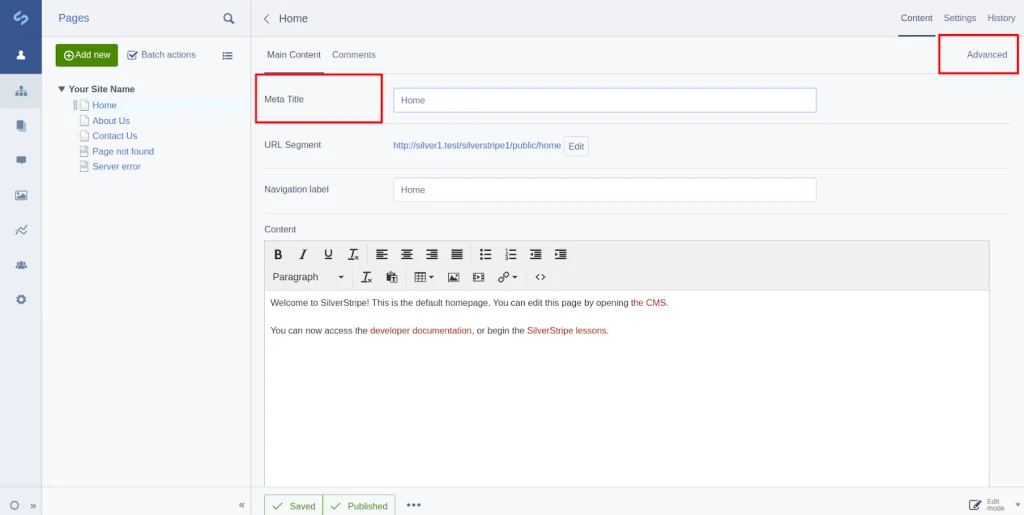1024x515 pixels.
Task: Toggle Batch actions checkbox
Action: 132,55
